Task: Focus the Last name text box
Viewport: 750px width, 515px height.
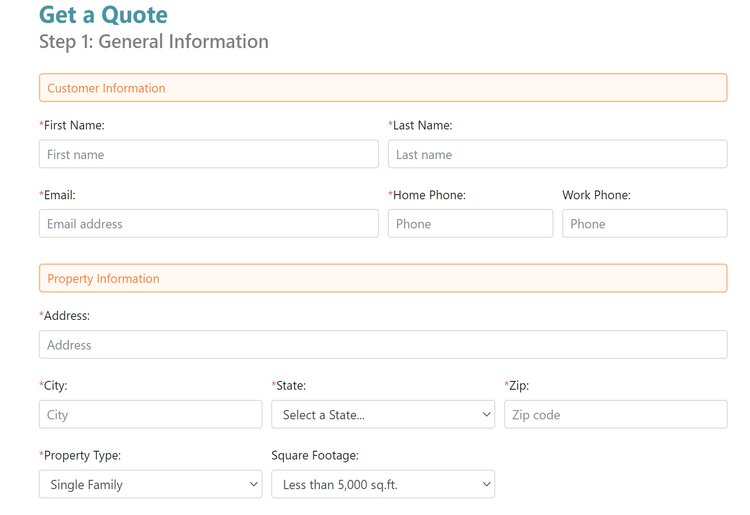Action: [x=557, y=154]
